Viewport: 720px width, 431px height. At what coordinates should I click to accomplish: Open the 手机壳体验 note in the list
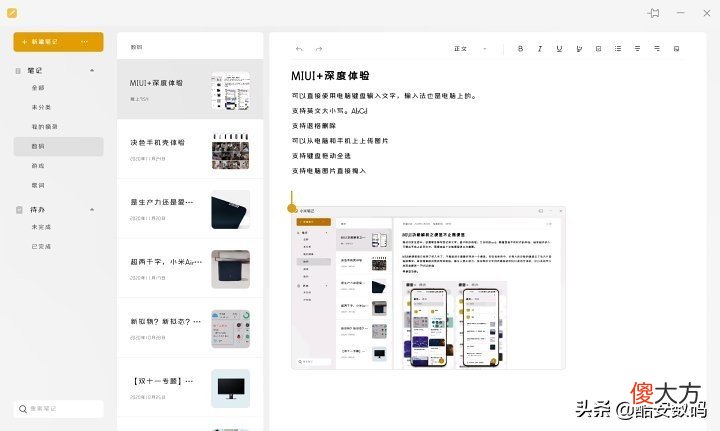[190, 149]
